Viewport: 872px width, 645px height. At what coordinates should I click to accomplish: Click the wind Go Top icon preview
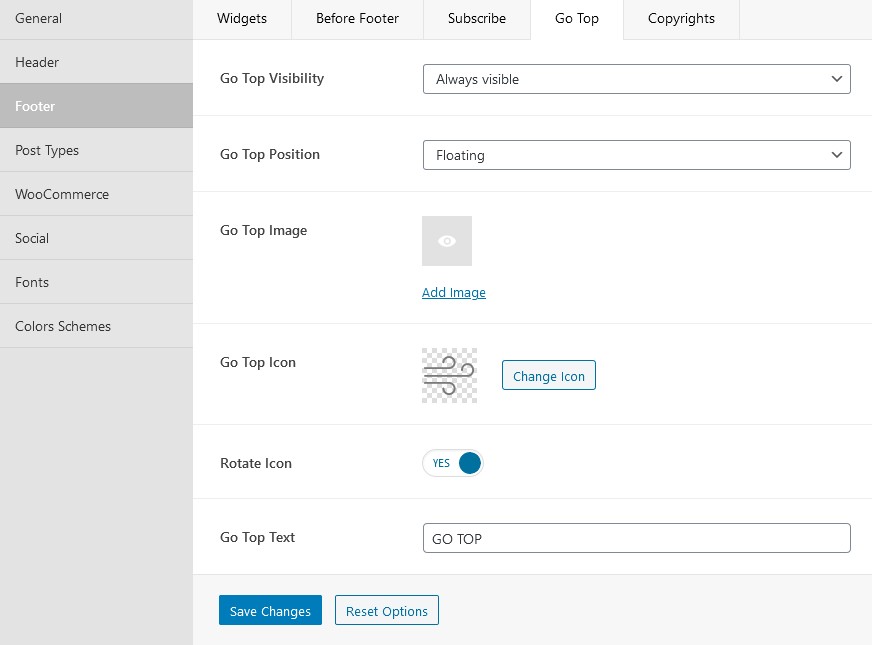pos(449,375)
